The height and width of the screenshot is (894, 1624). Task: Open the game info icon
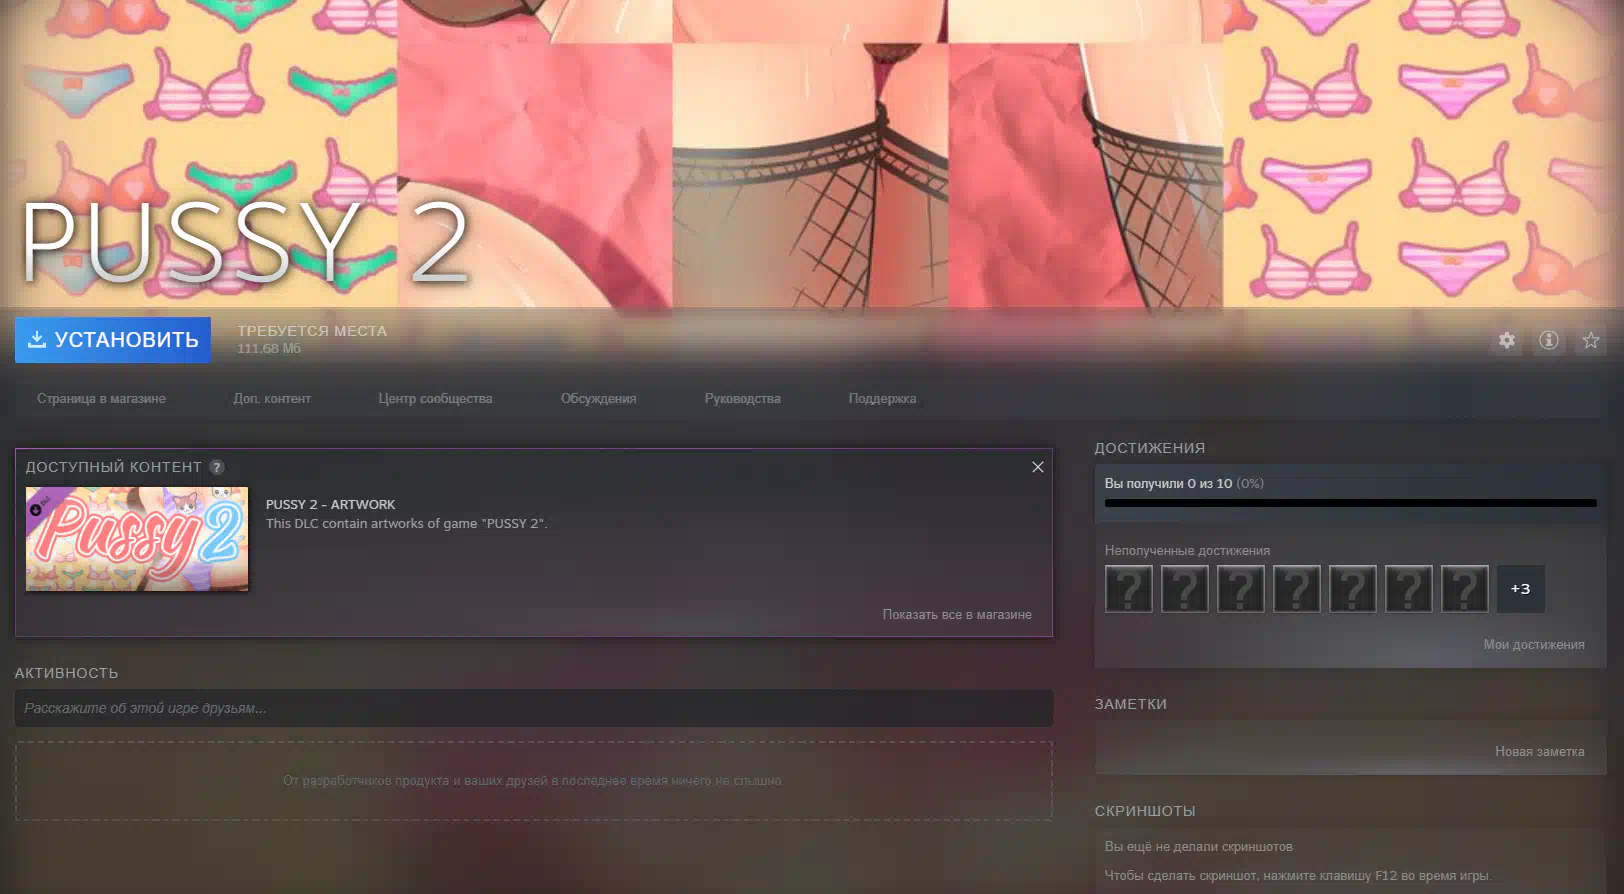pos(1549,340)
